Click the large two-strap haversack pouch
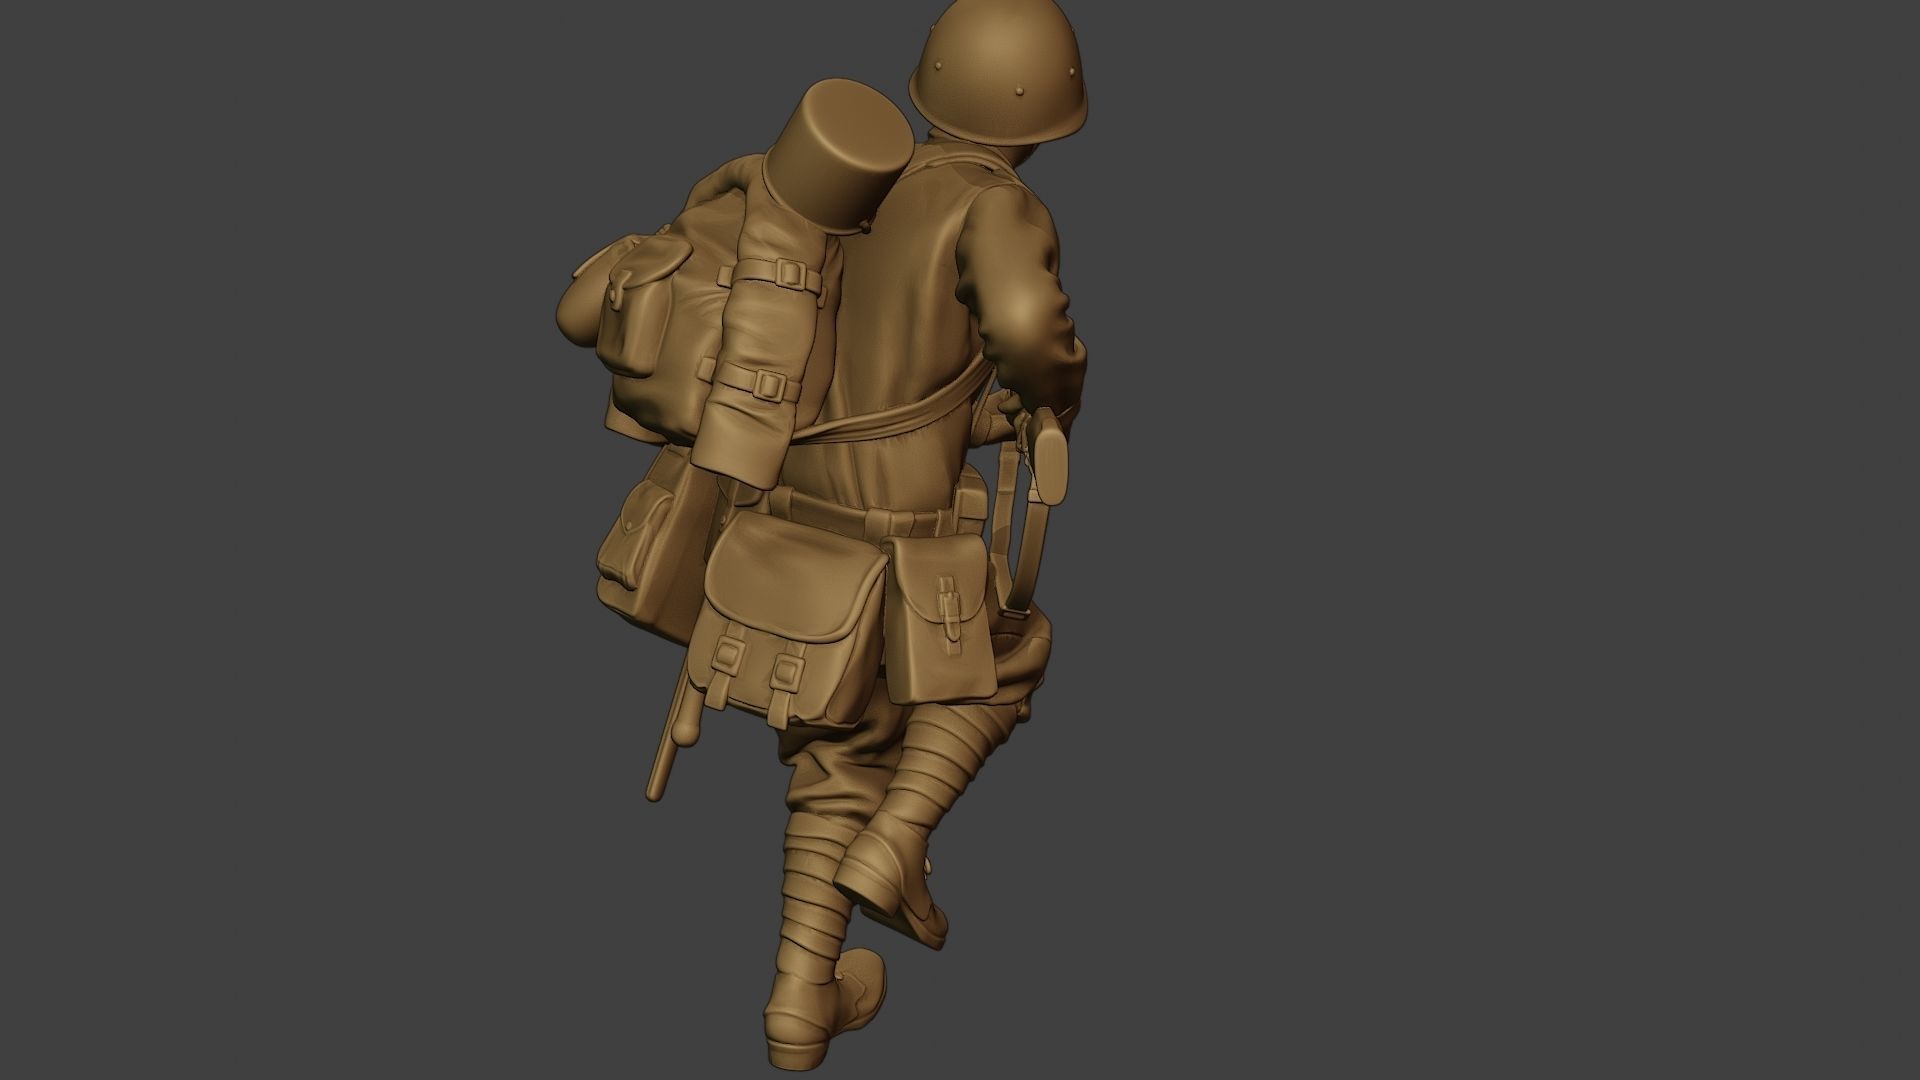The height and width of the screenshot is (1080, 1920). [x=787, y=619]
